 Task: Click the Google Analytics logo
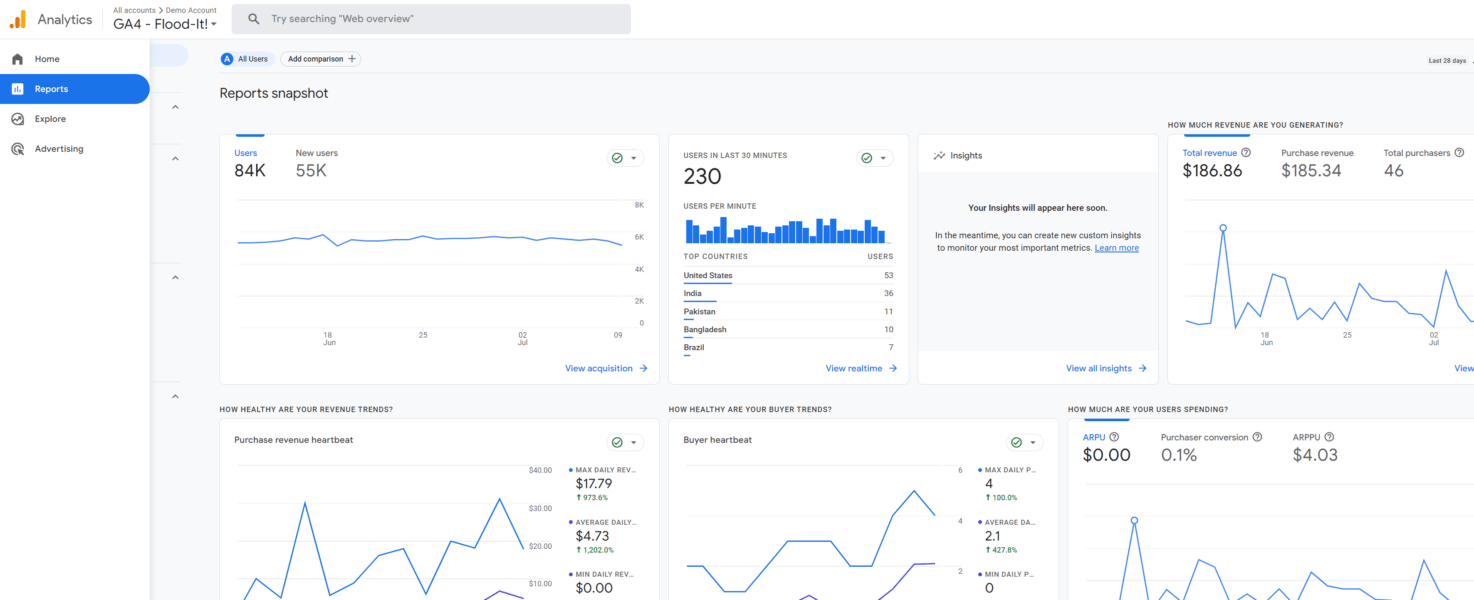pyautogui.click(x=18, y=19)
